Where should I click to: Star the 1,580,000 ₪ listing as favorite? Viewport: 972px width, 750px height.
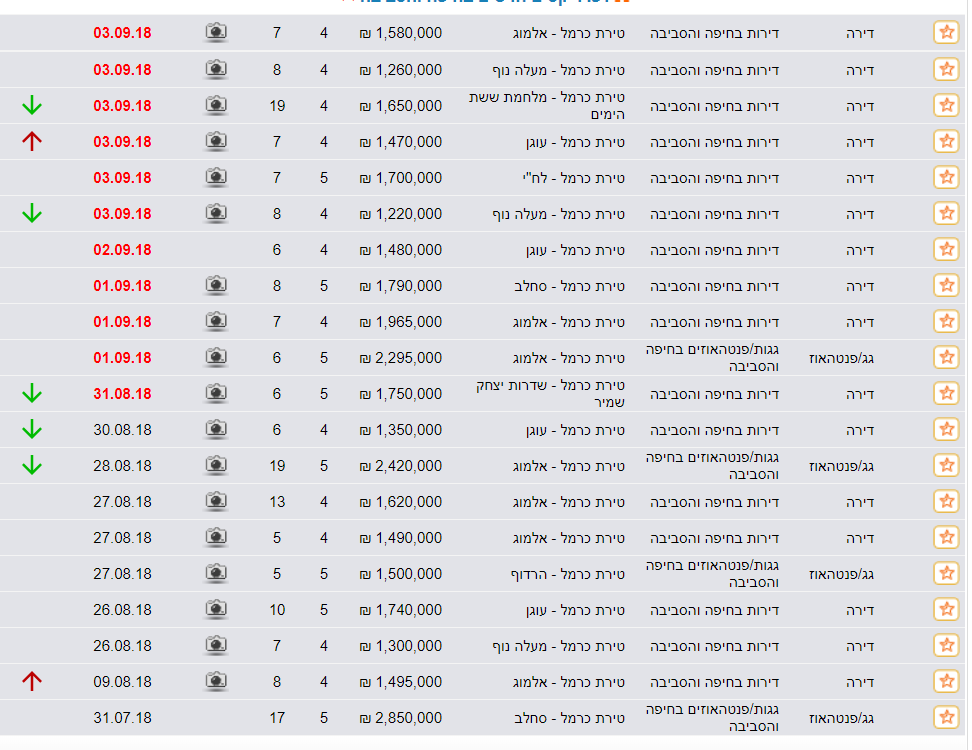[946, 32]
